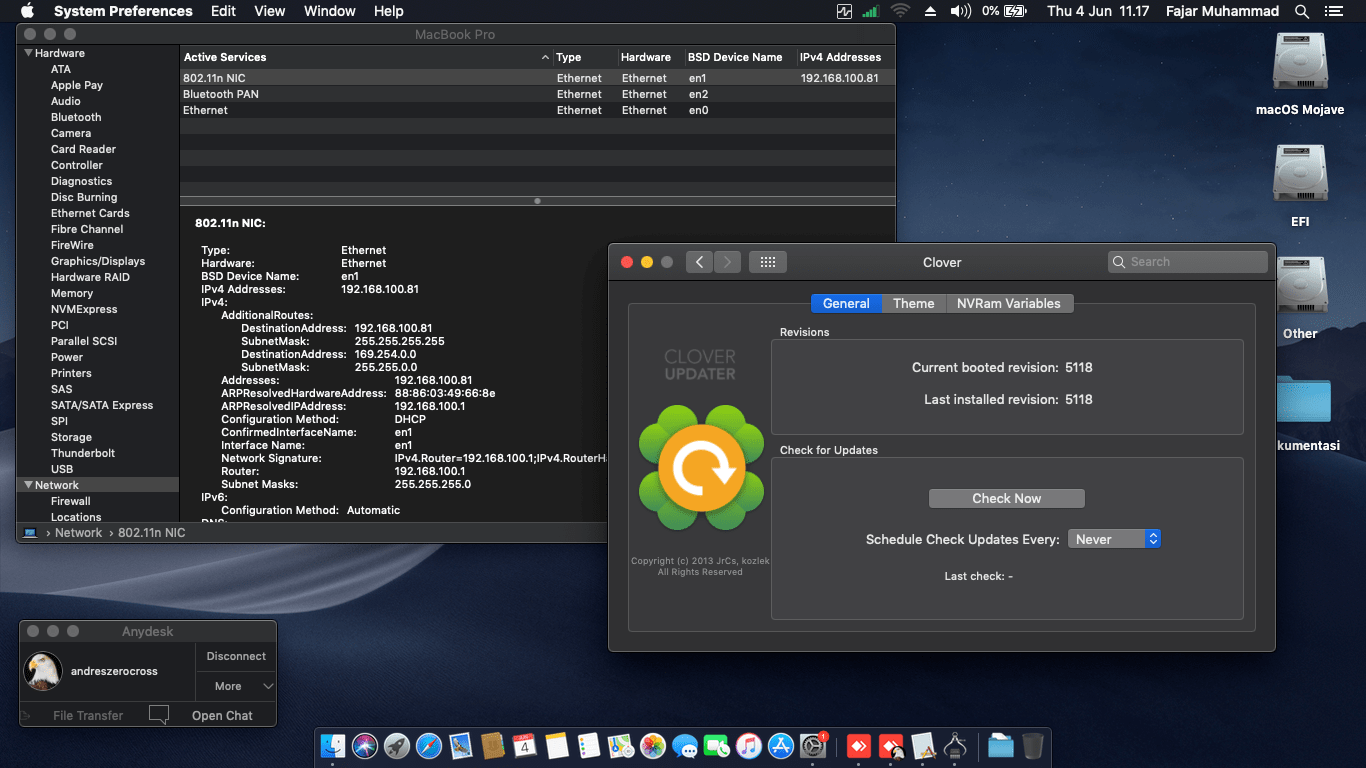The height and width of the screenshot is (768, 1366).
Task: Select Ethernet Cards in the sidebar
Action: [90, 213]
